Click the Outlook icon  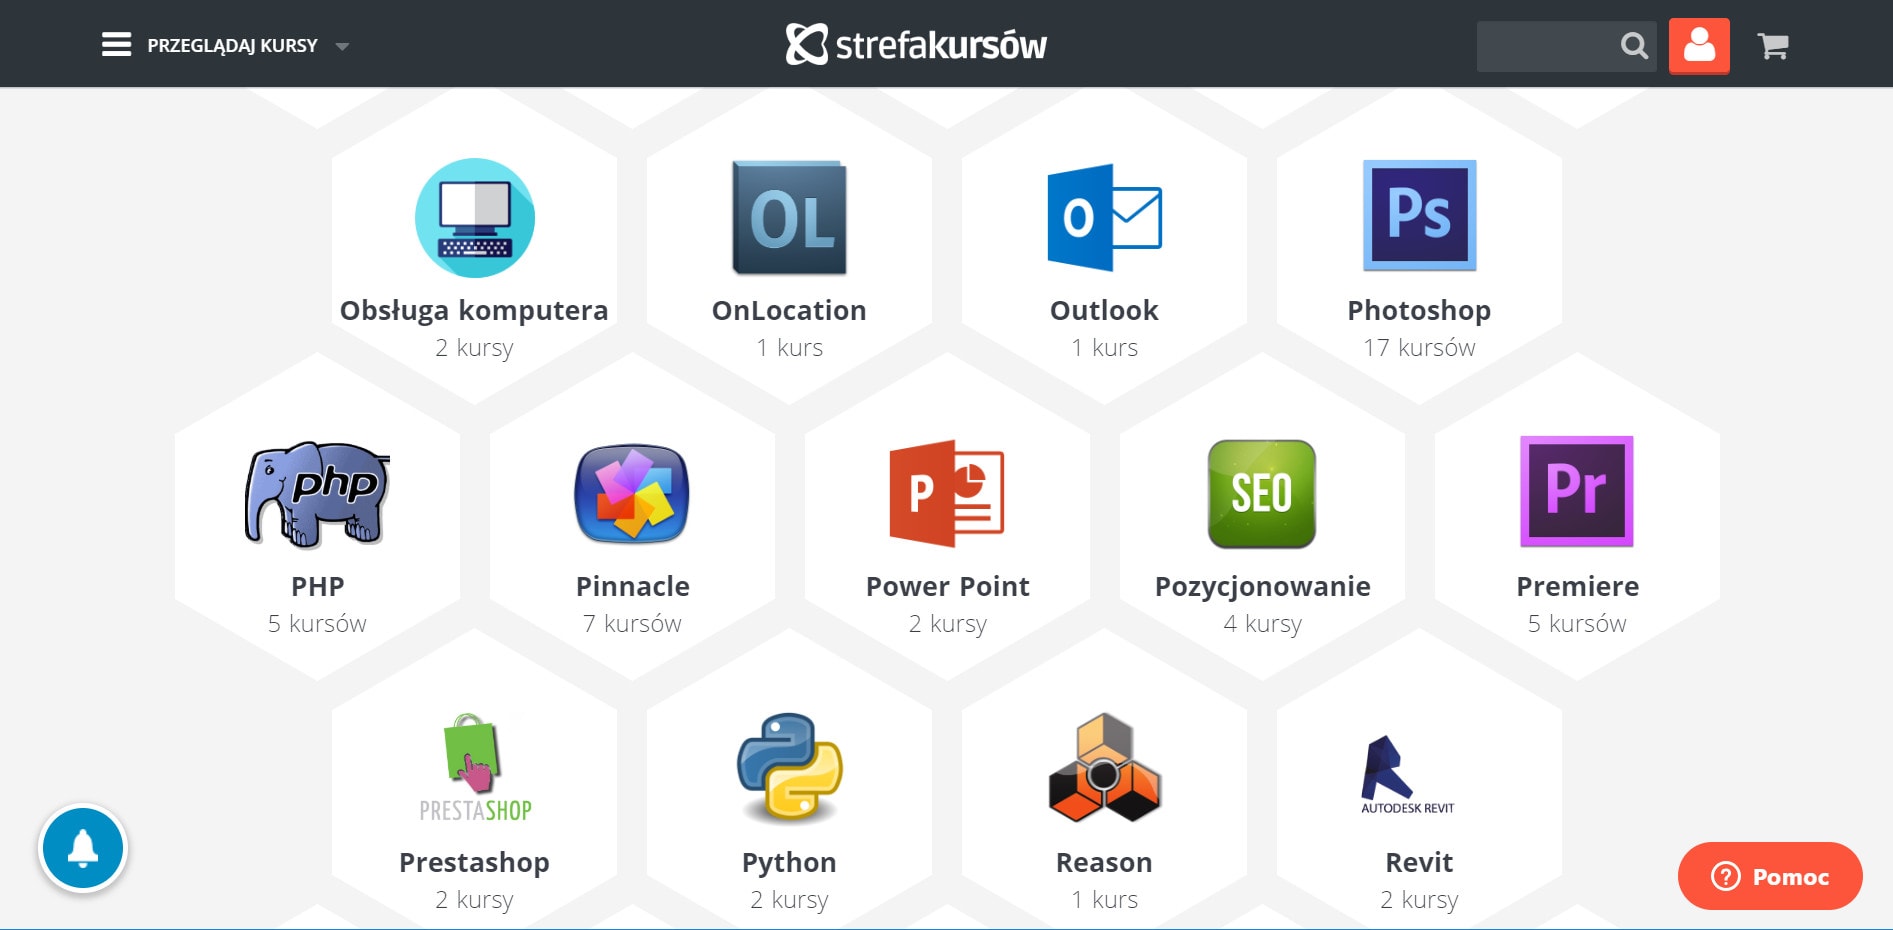coord(1104,217)
